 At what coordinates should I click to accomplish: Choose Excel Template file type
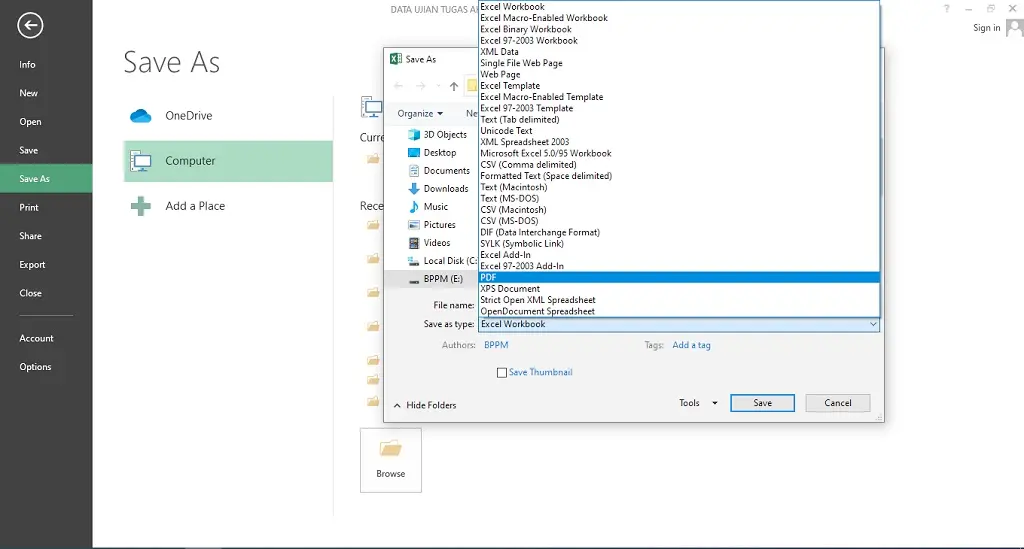point(679,86)
